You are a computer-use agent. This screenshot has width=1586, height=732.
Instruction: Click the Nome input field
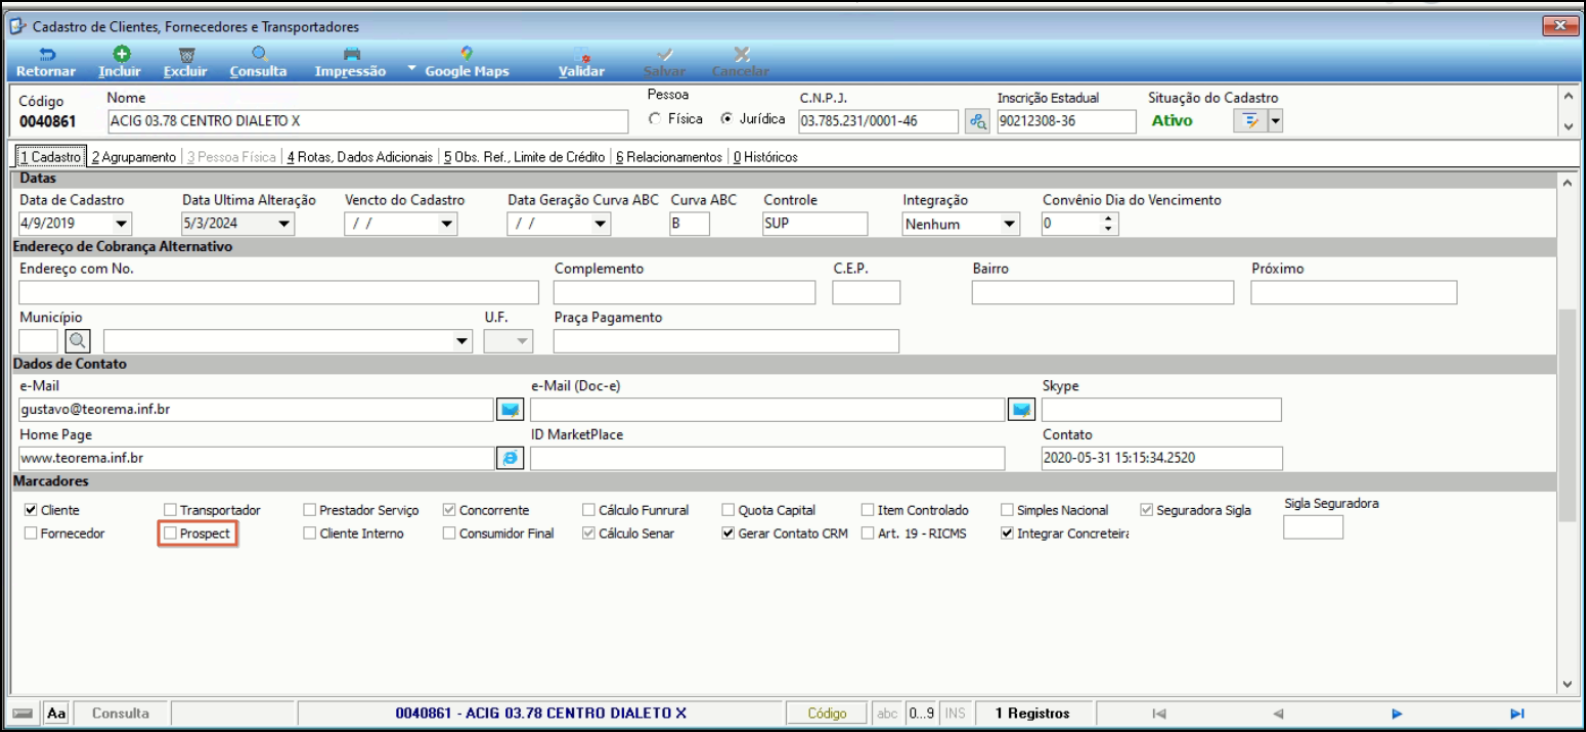(x=368, y=121)
